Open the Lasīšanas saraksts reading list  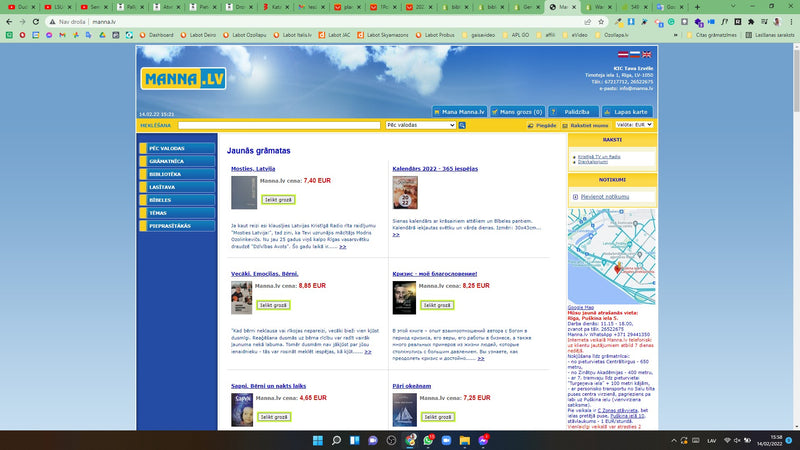(770, 35)
